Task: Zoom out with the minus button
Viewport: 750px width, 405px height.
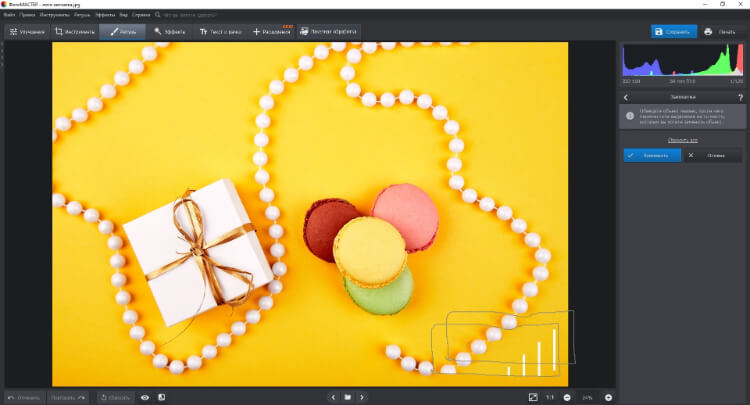Action: (567, 397)
